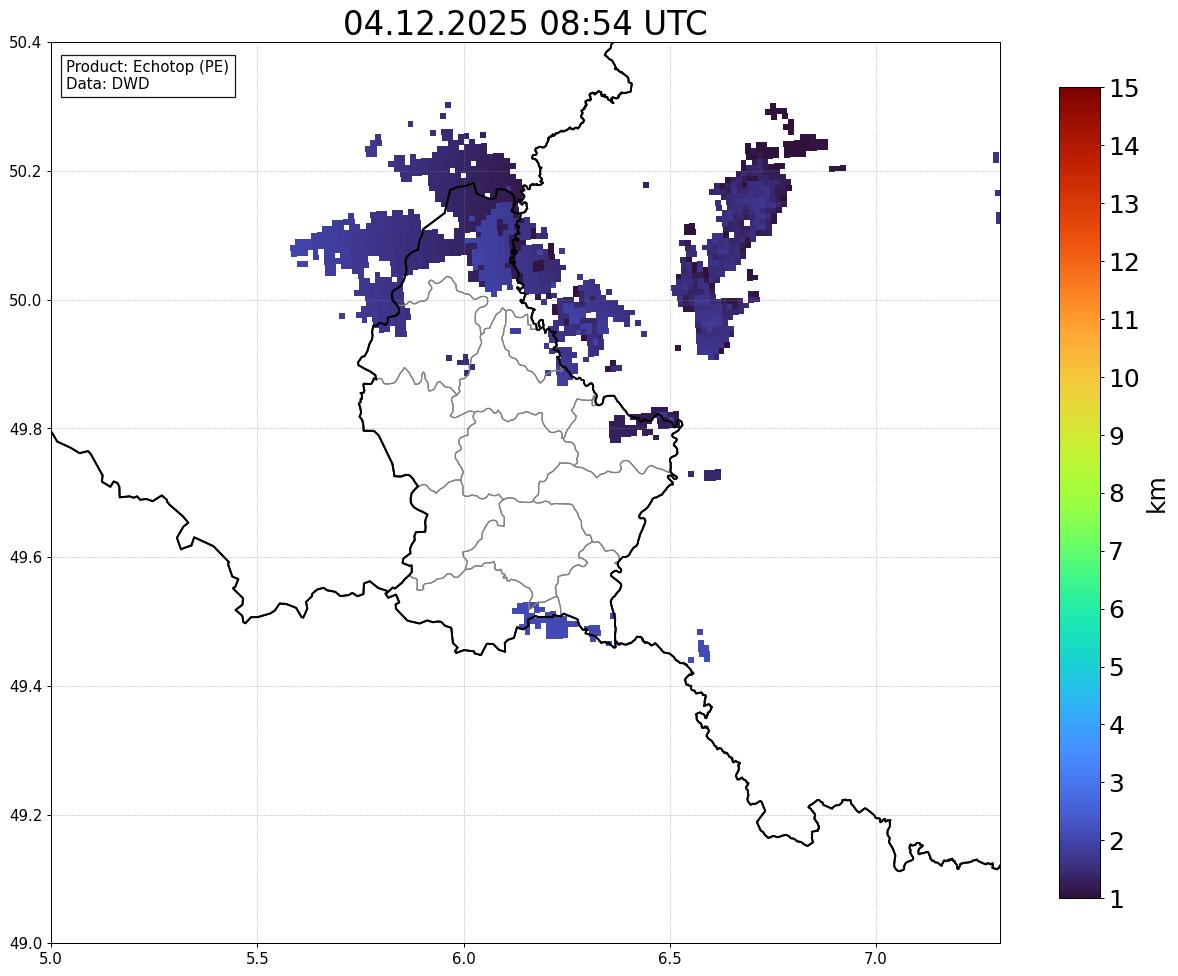Click the colorbar label "14"

(1124, 147)
